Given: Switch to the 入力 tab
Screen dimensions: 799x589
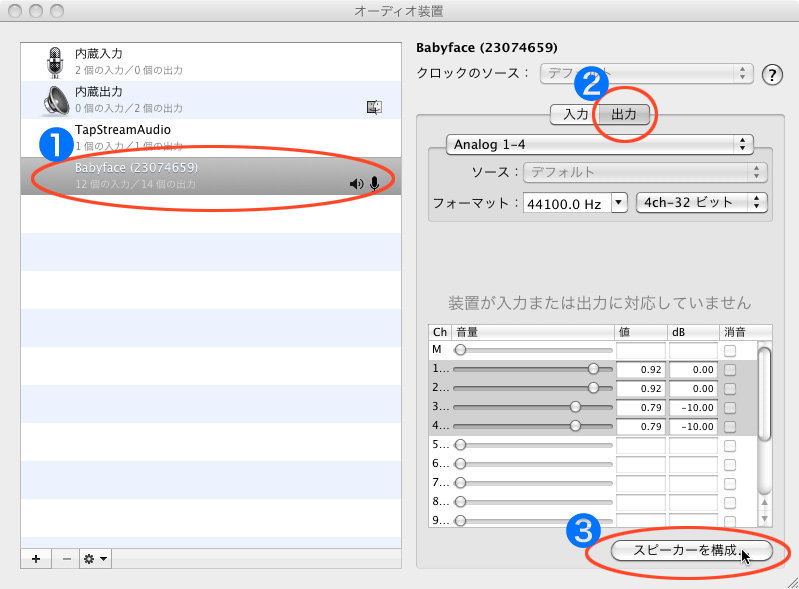Looking at the screenshot, I should [574, 115].
